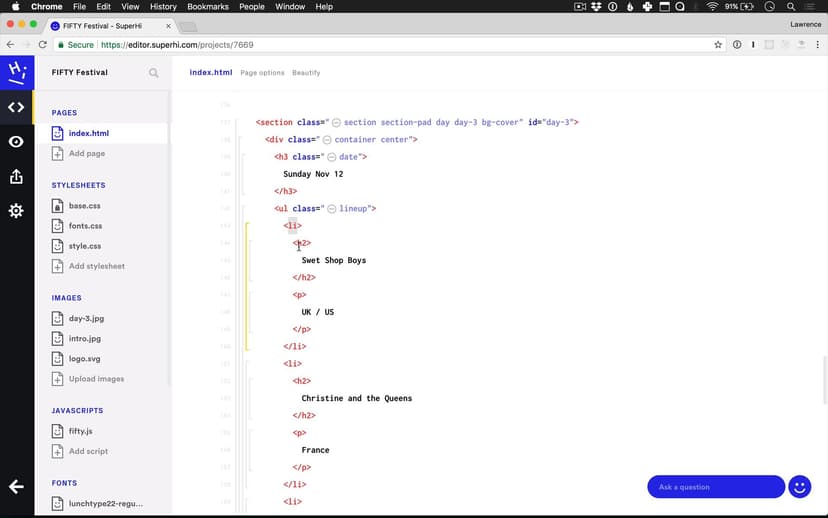
Task: Click the smiley face help icon
Action: tap(799, 487)
